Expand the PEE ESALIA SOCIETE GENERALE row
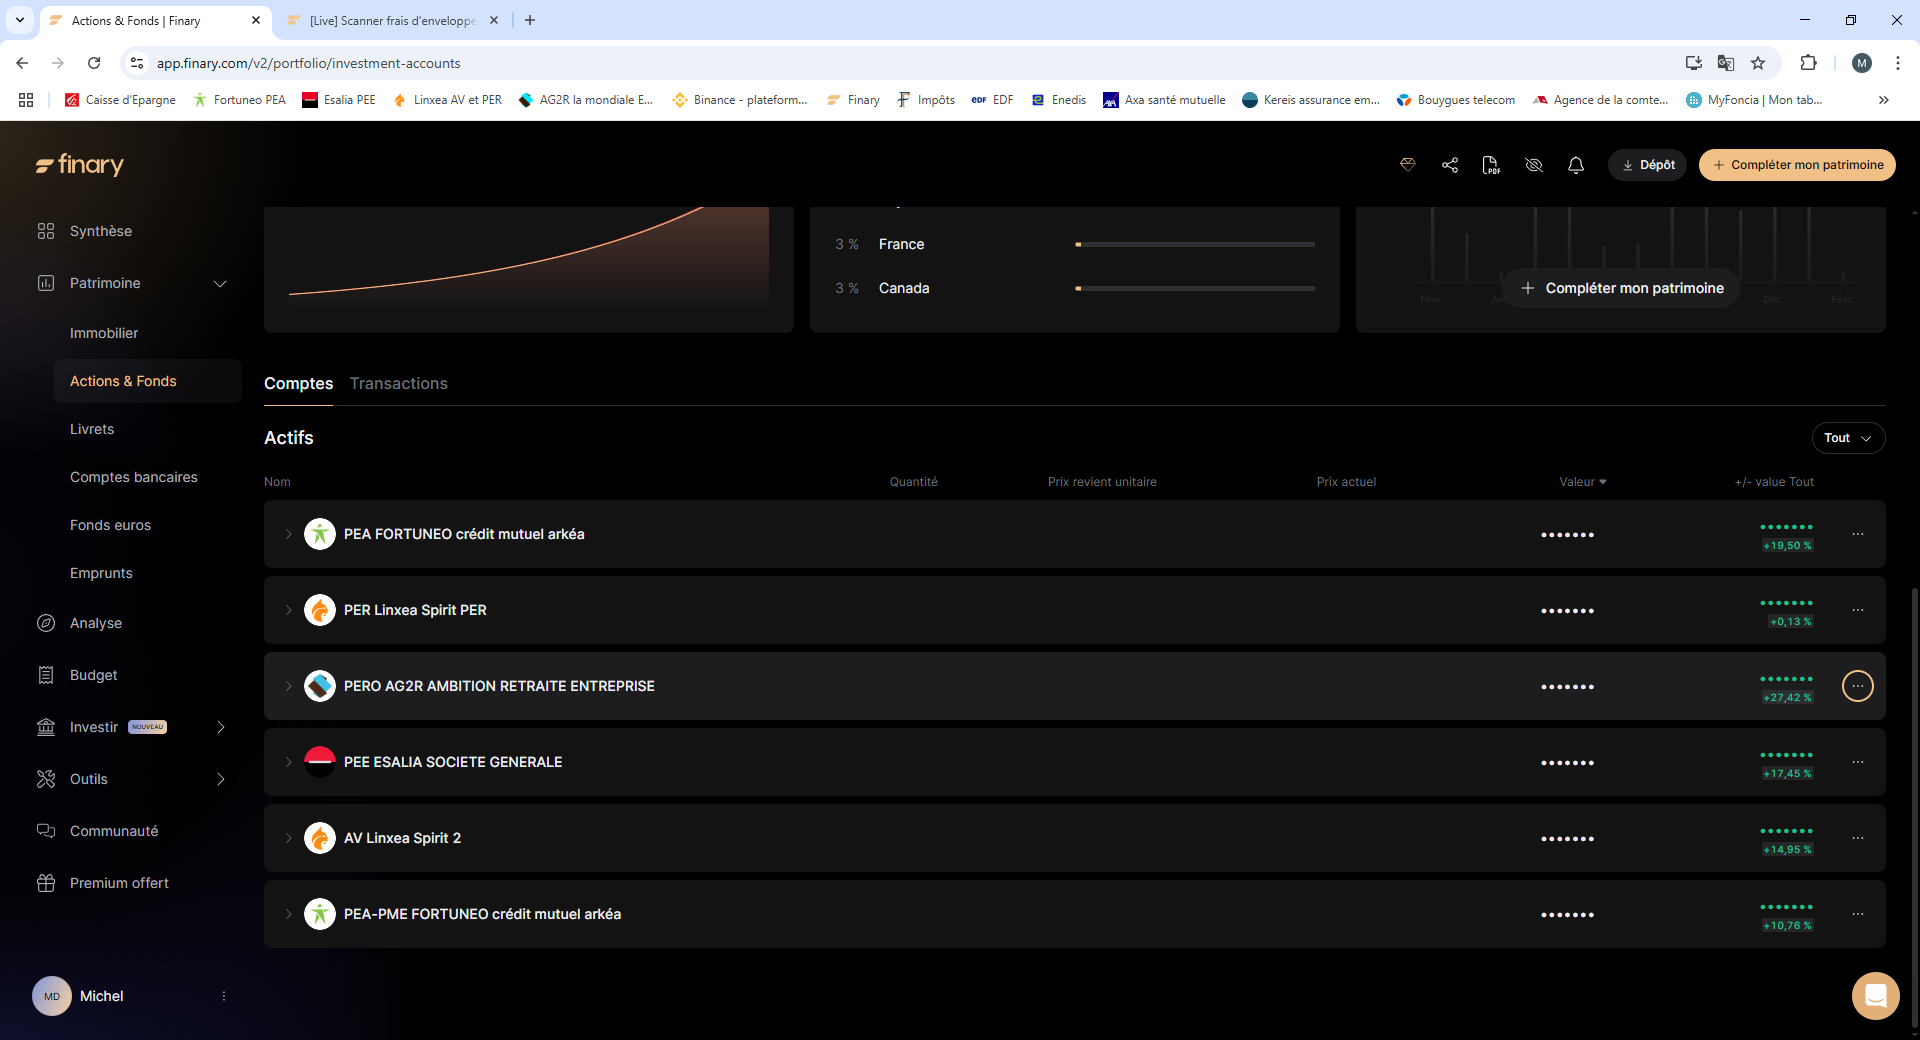The image size is (1920, 1040). point(288,762)
